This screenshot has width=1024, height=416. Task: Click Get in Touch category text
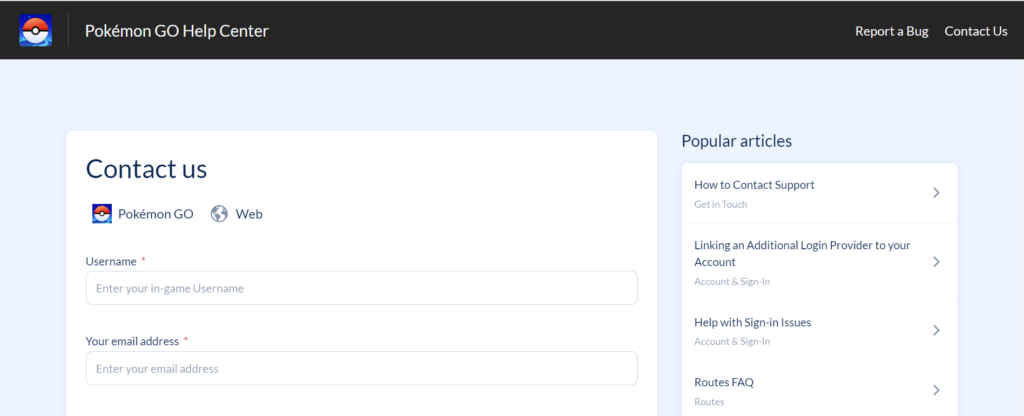click(720, 204)
